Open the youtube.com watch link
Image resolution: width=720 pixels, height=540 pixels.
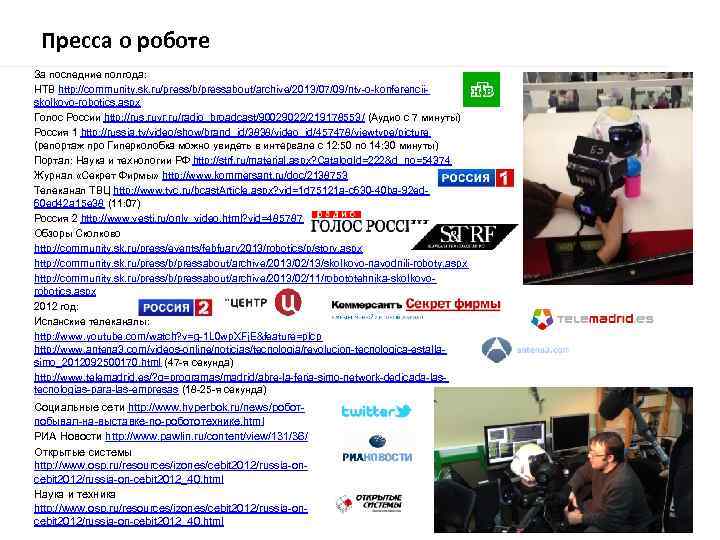click(178, 336)
